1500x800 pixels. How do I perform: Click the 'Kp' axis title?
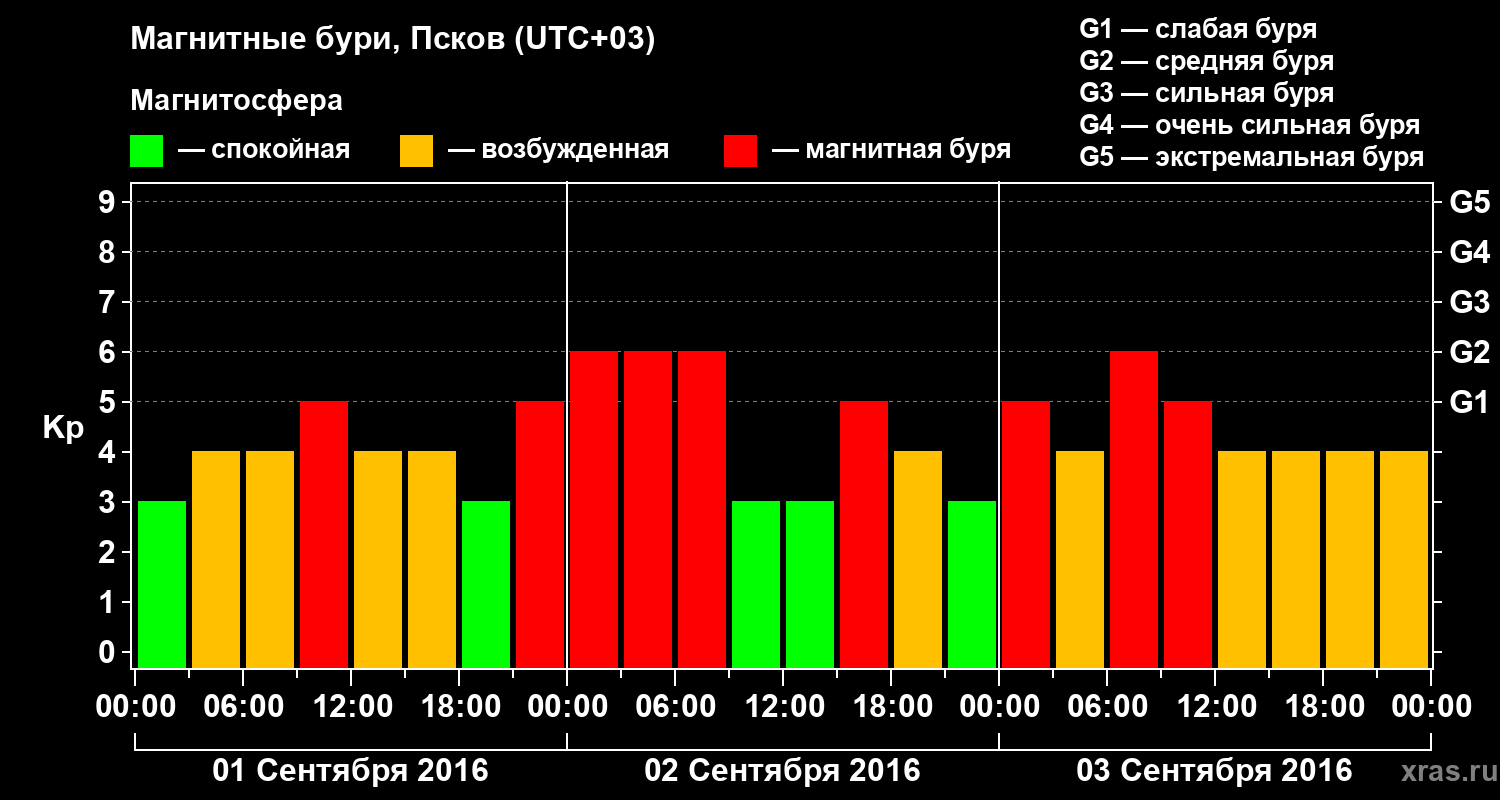63,428
